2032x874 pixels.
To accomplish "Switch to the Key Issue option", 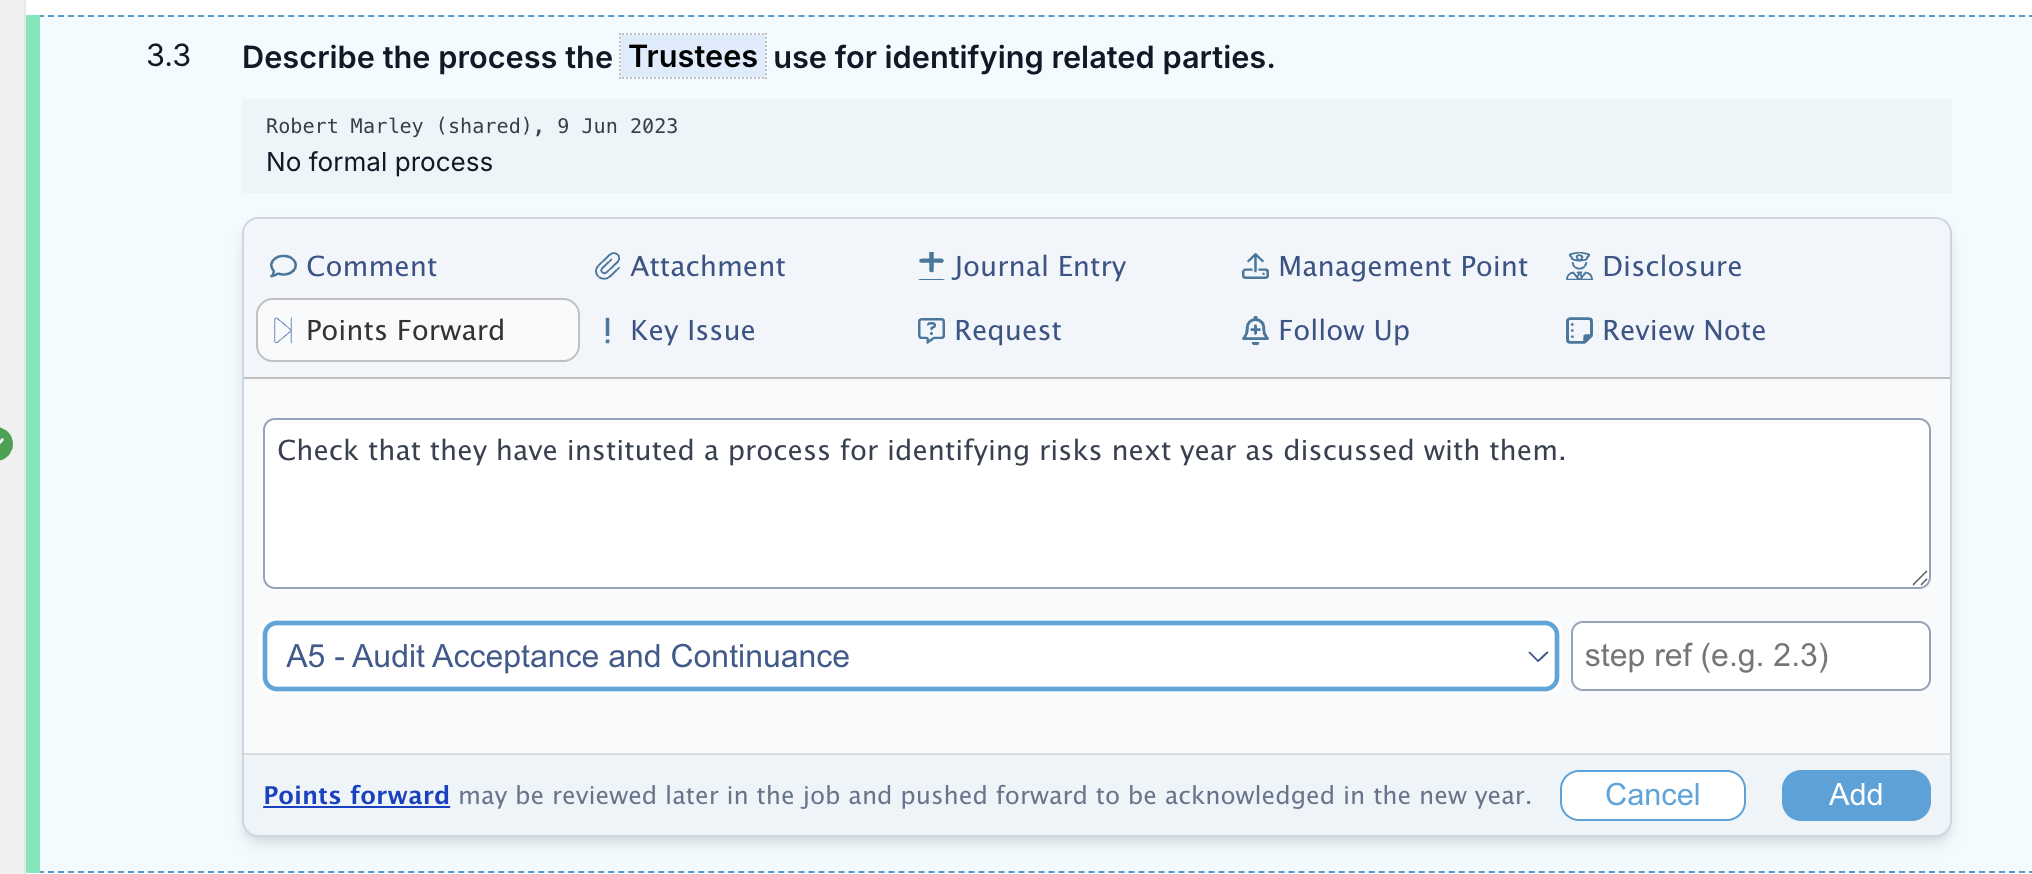I will pos(678,330).
